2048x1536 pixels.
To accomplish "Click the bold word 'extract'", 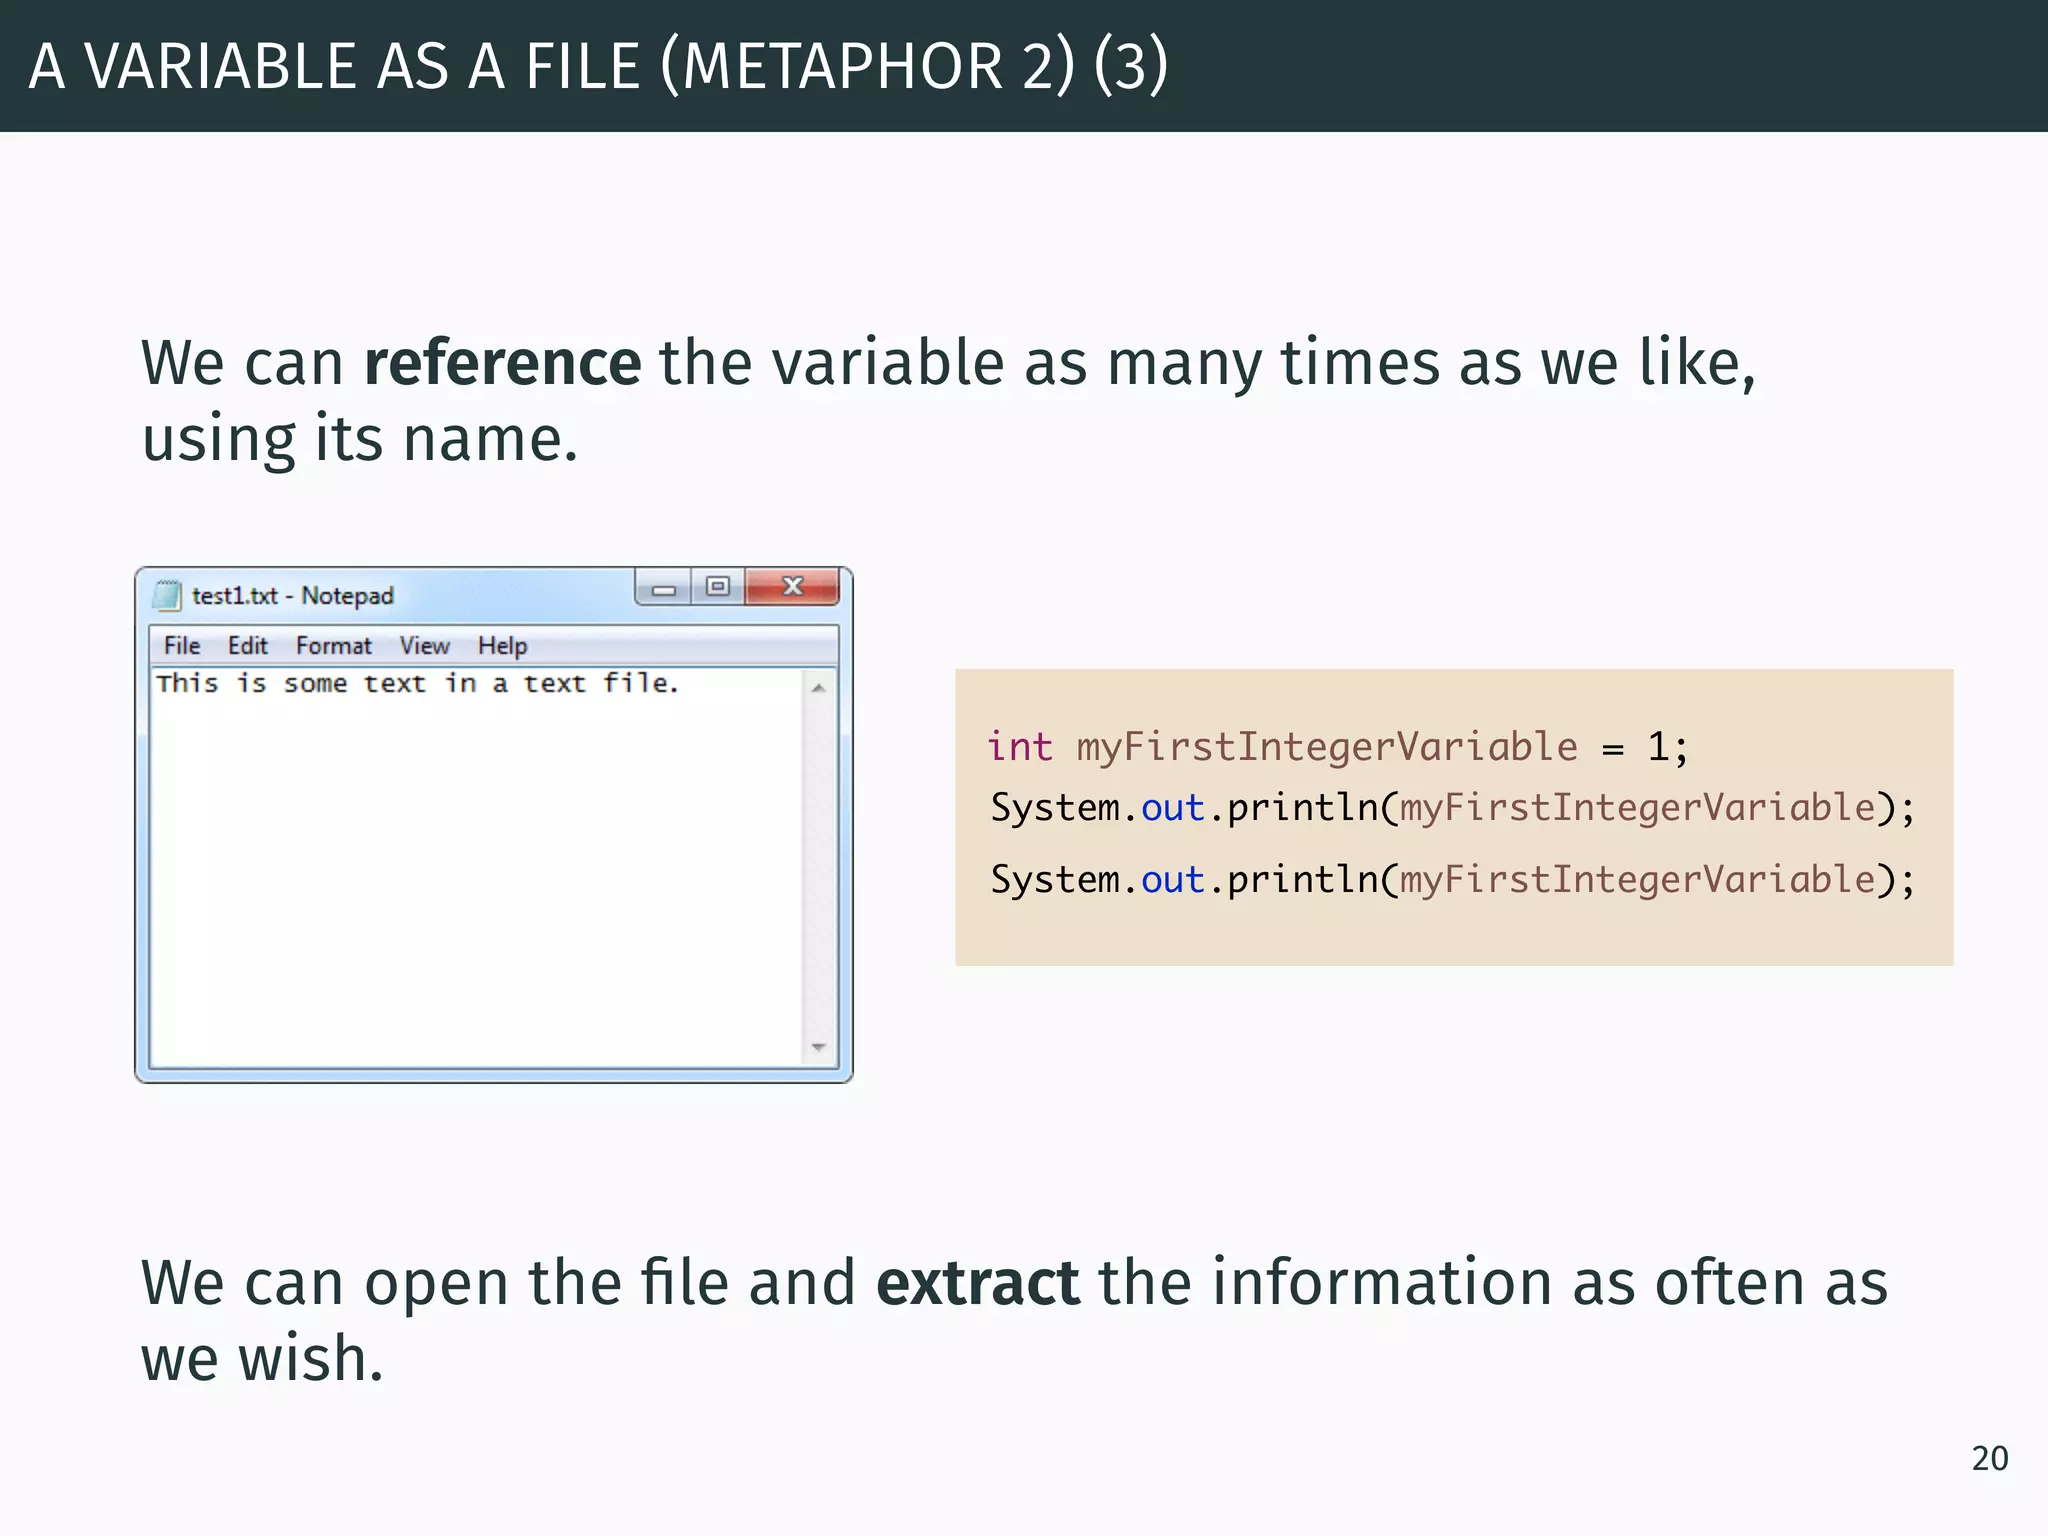I will point(978,1282).
